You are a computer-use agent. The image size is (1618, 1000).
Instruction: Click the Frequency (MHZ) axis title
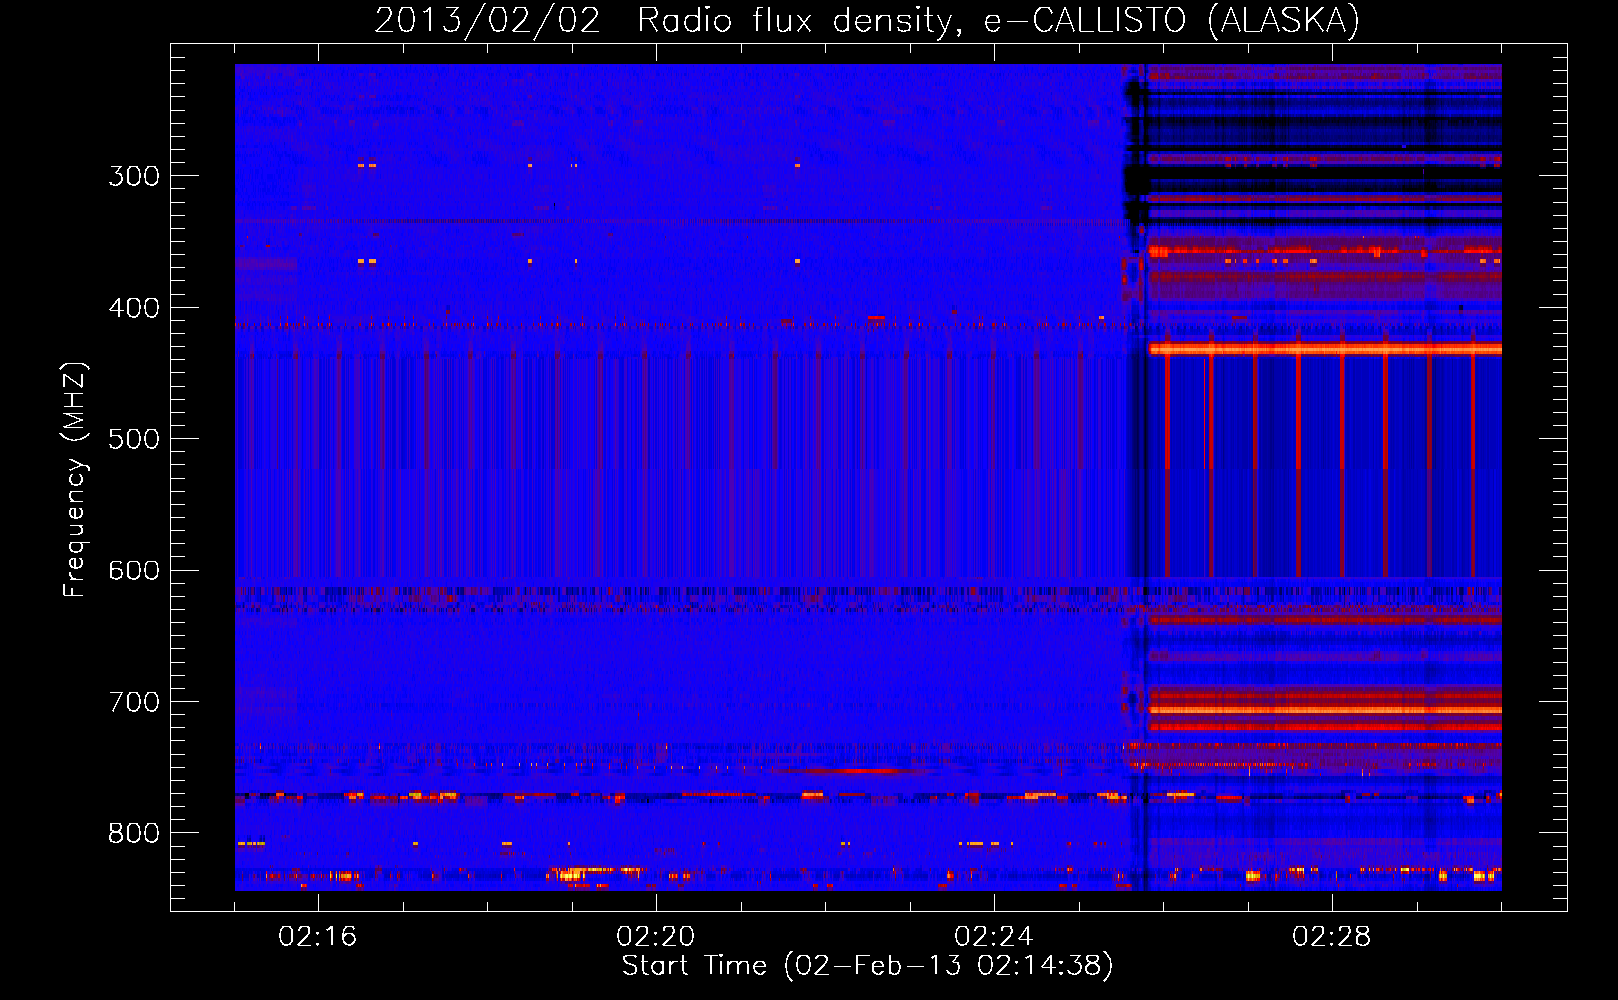(76, 479)
